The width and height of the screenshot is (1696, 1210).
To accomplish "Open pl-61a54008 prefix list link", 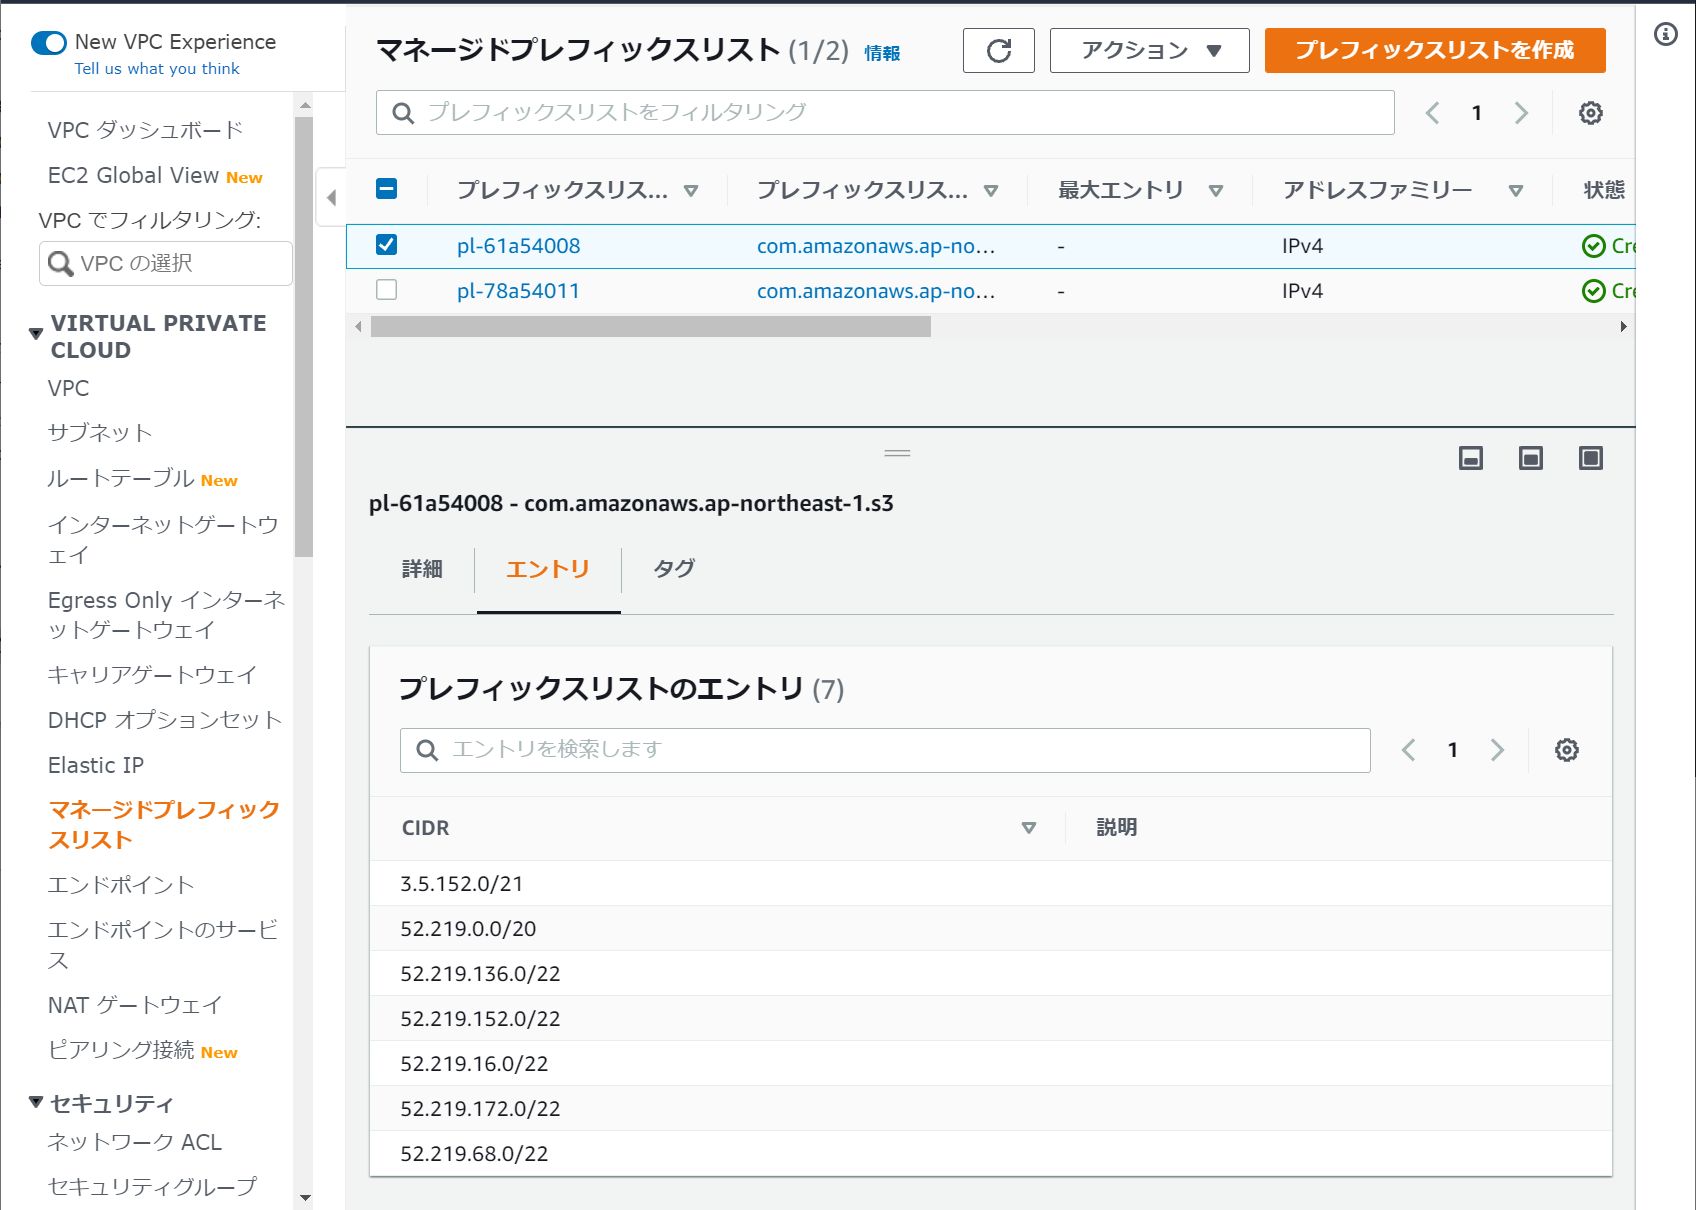I will pos(518,246).
